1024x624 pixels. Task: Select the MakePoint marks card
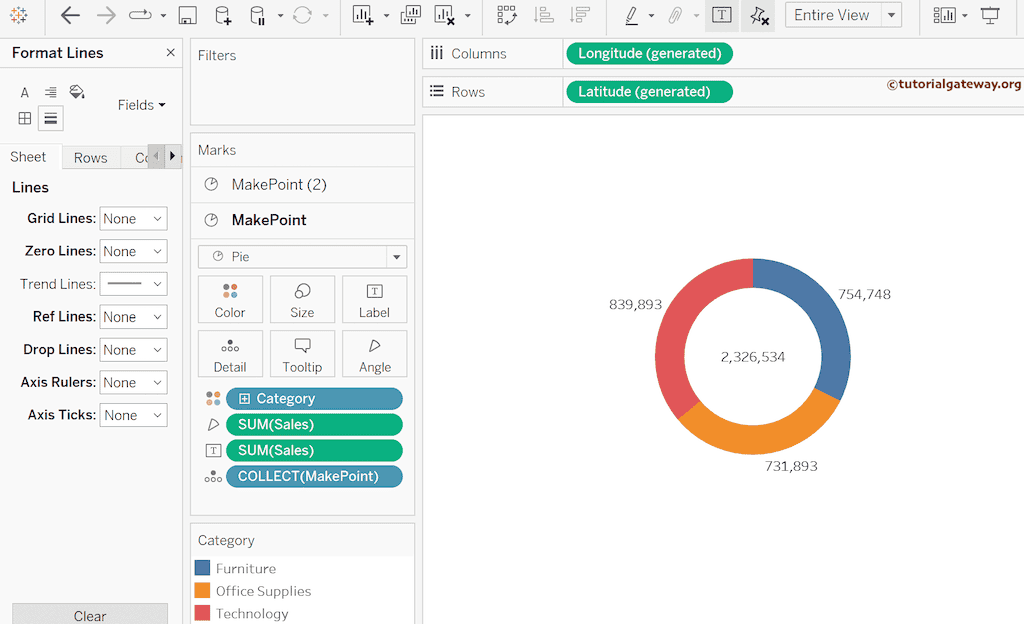coord(302,220)
